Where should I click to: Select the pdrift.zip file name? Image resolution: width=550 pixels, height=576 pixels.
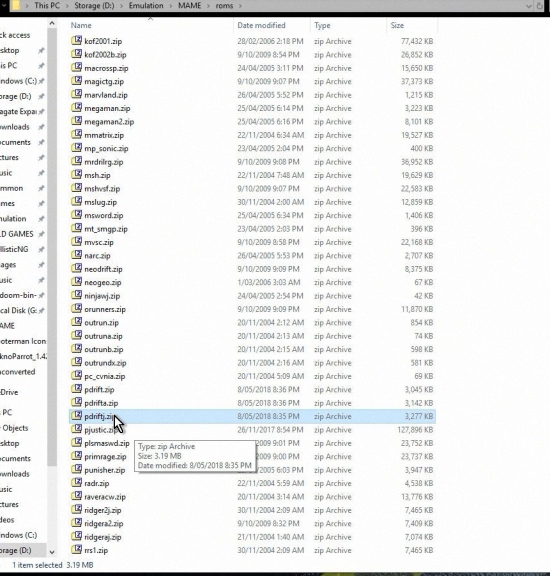coord(99,390)
